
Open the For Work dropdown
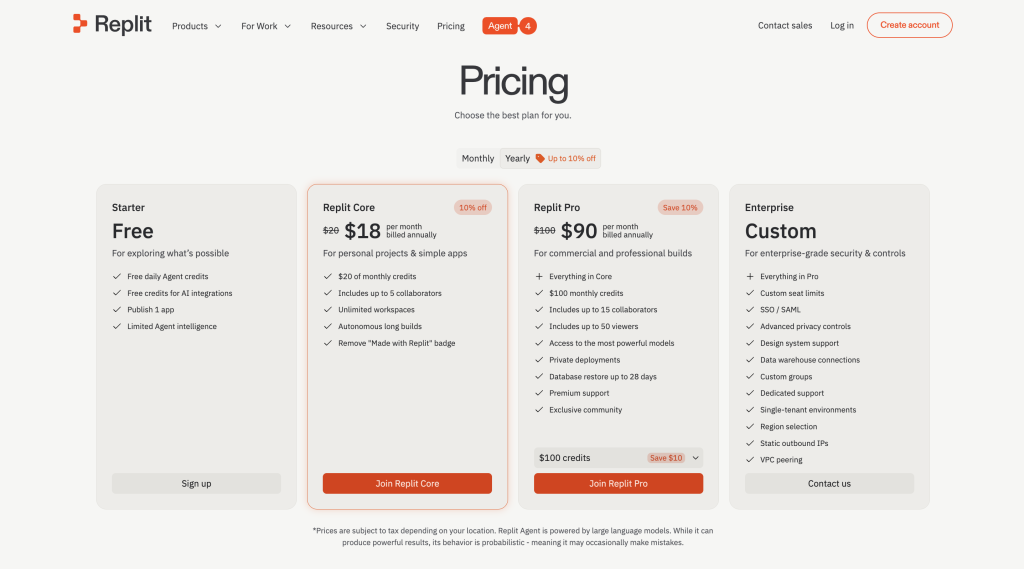tap(266, 26)
